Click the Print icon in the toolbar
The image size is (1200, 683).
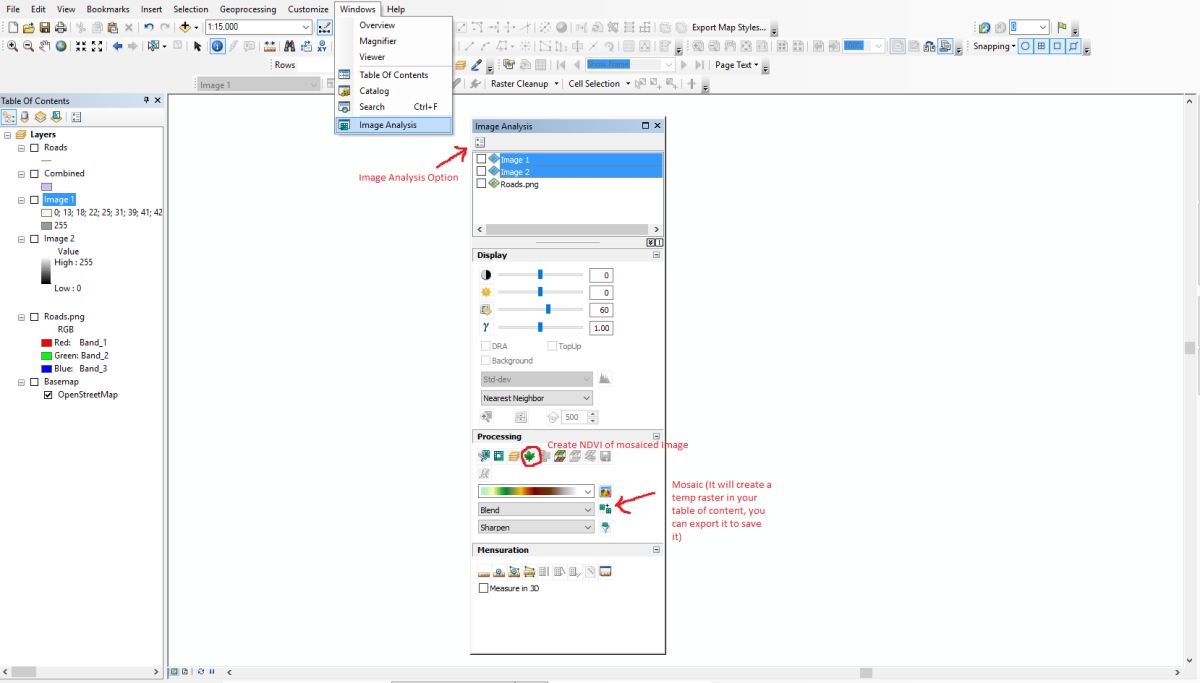(x=61, y=28)
